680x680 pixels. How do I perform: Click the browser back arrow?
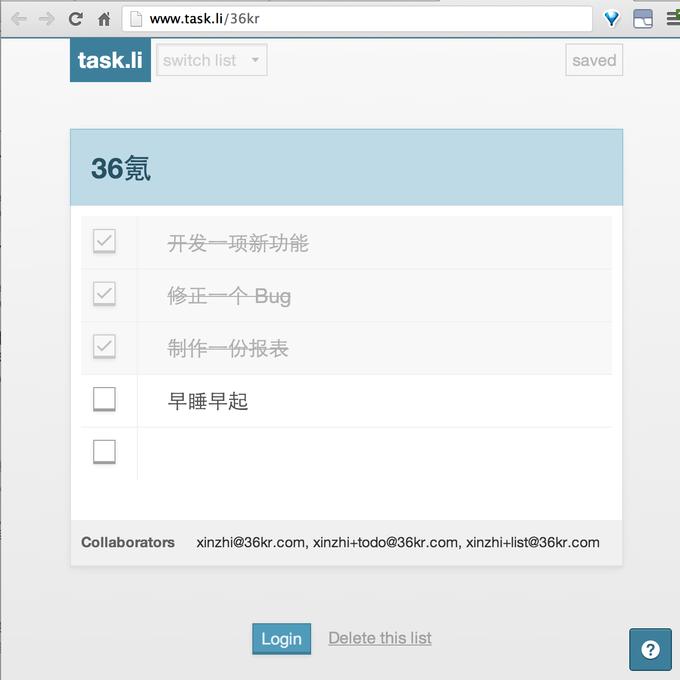point(19,19)
